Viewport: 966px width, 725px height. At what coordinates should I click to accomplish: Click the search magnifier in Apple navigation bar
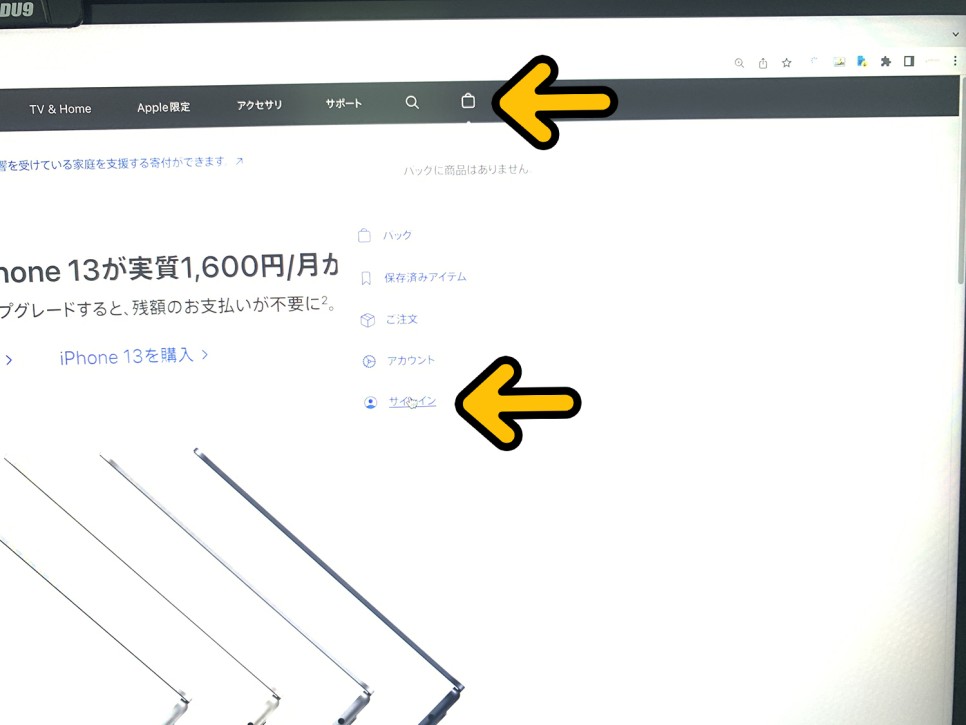(412, 102)
